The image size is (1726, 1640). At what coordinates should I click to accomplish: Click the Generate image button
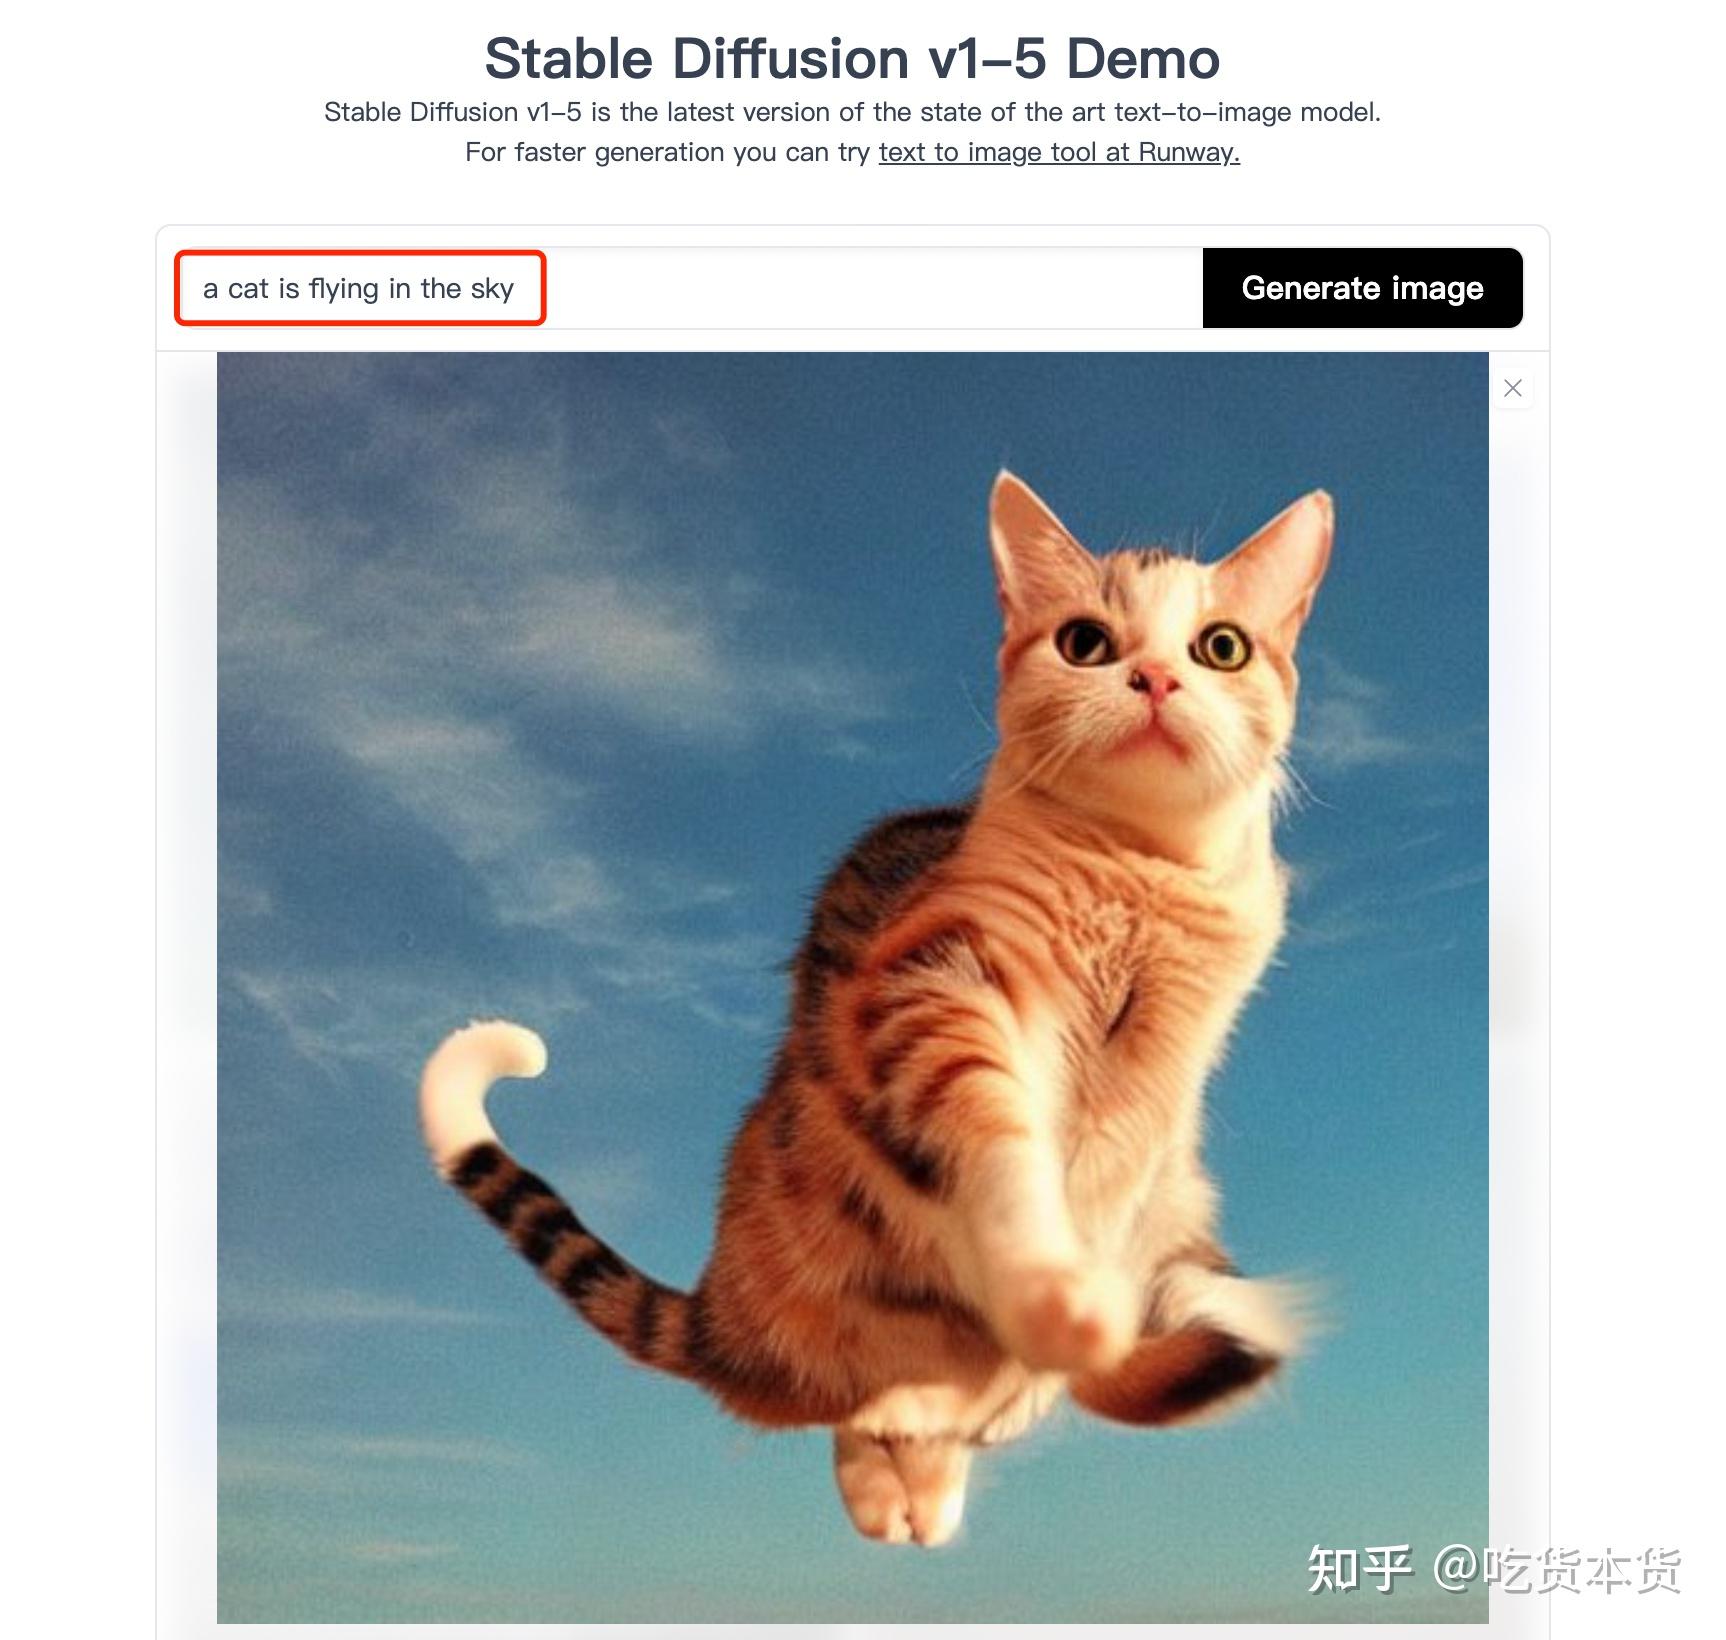(1362, 288)
